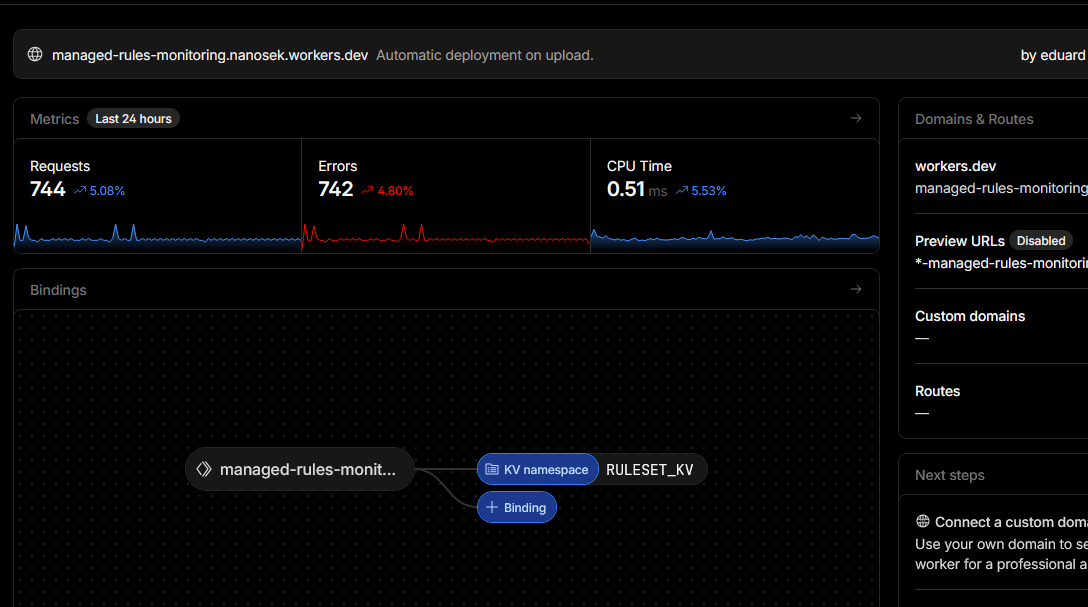Select the diamond worker node icon
Image resolution: width=1088 pixels, height=607 pixels.
click(204, 469)
